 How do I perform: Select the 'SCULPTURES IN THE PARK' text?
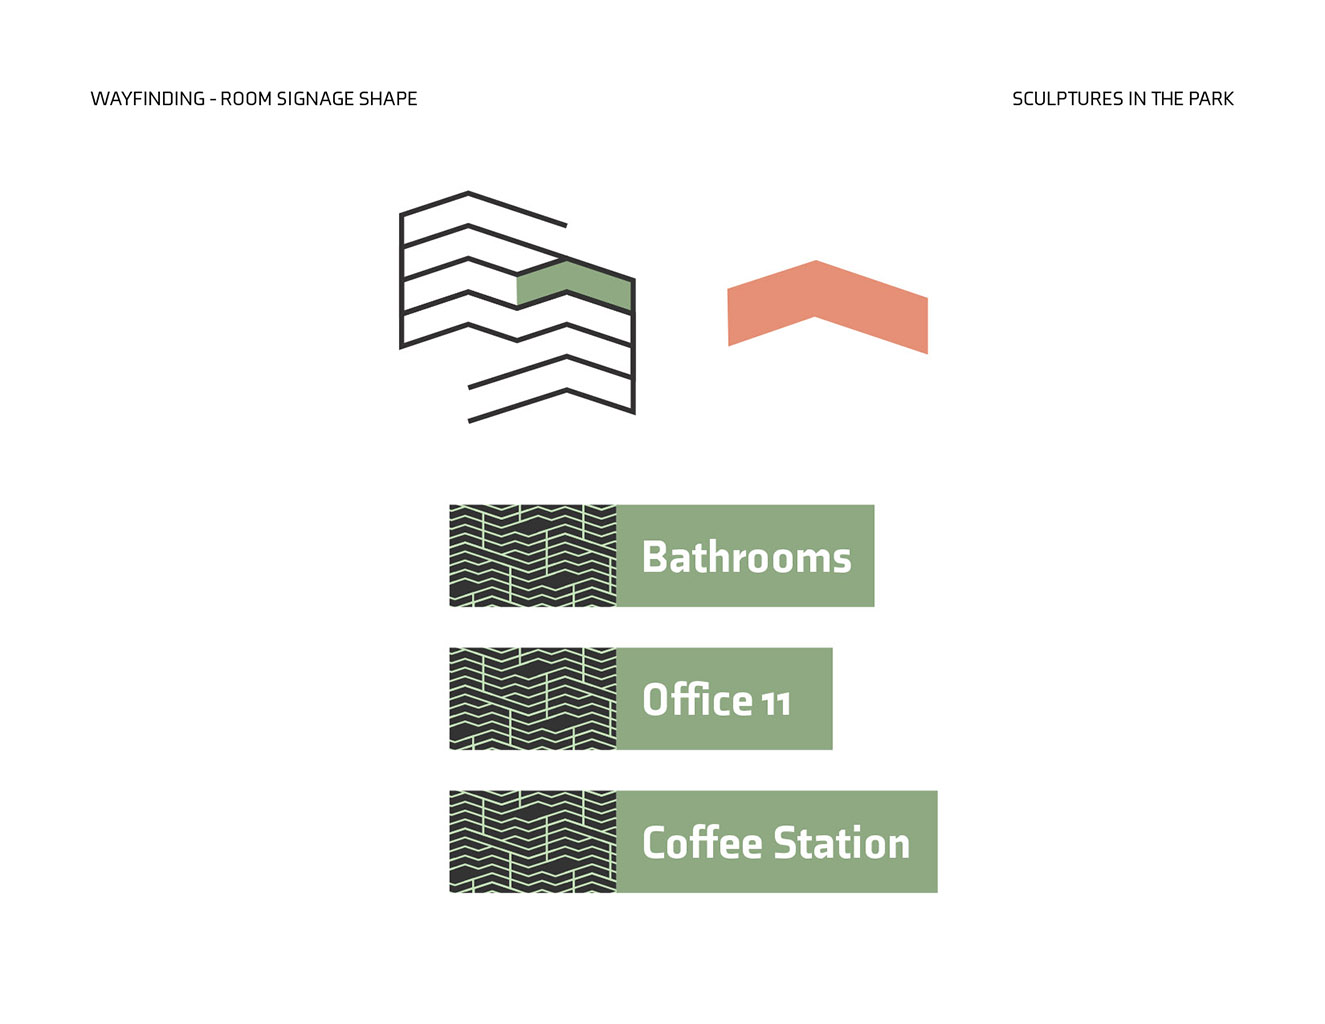[x=1122, y=99]
